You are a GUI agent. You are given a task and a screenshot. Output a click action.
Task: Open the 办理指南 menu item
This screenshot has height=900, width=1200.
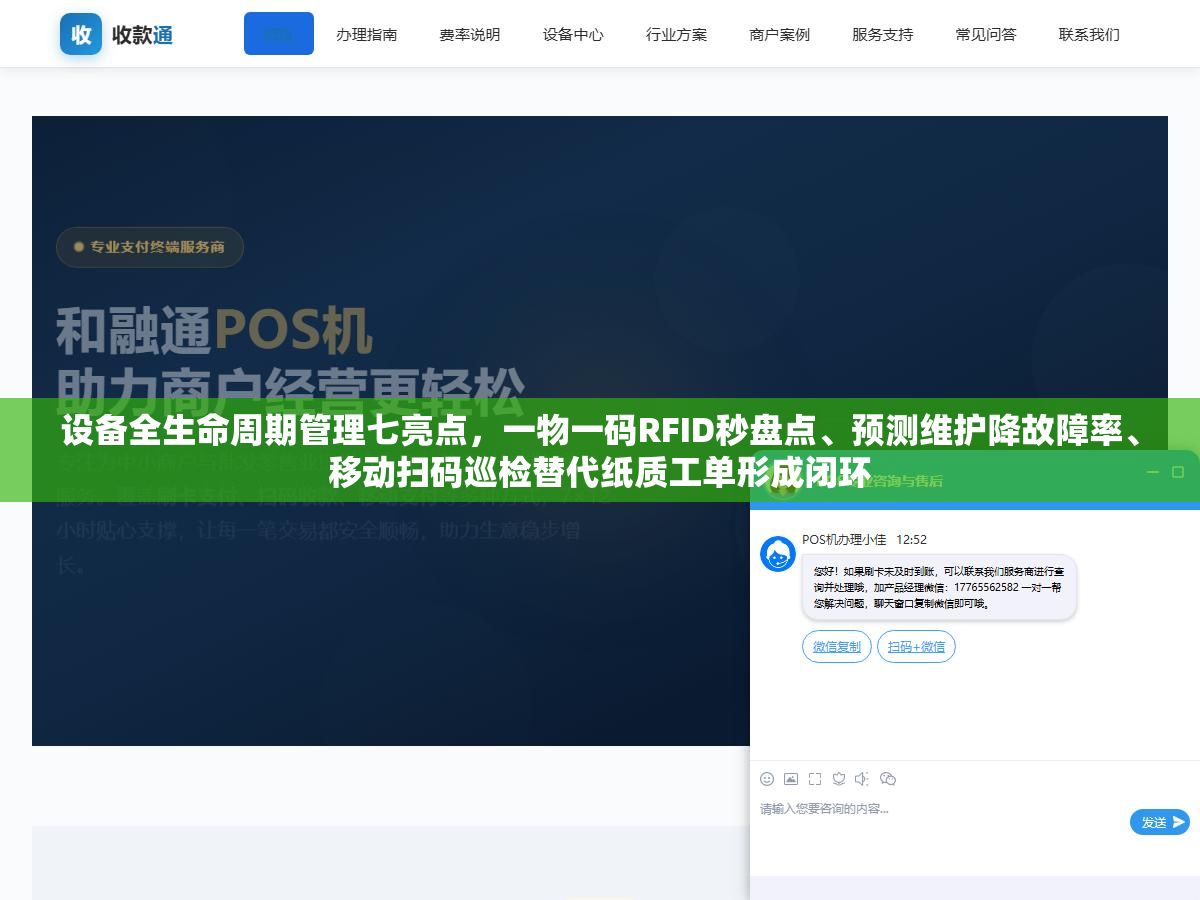coord(366,34)
